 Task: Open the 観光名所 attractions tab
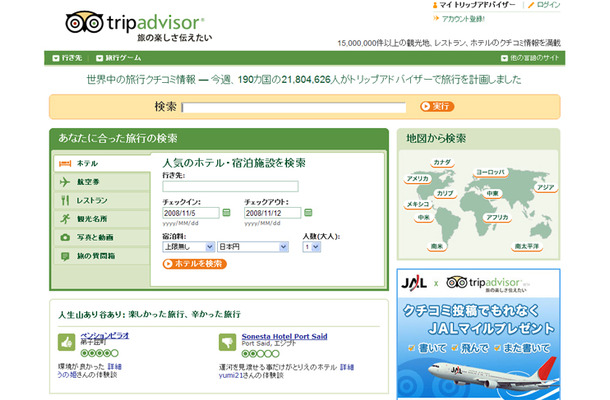point(102,219)
